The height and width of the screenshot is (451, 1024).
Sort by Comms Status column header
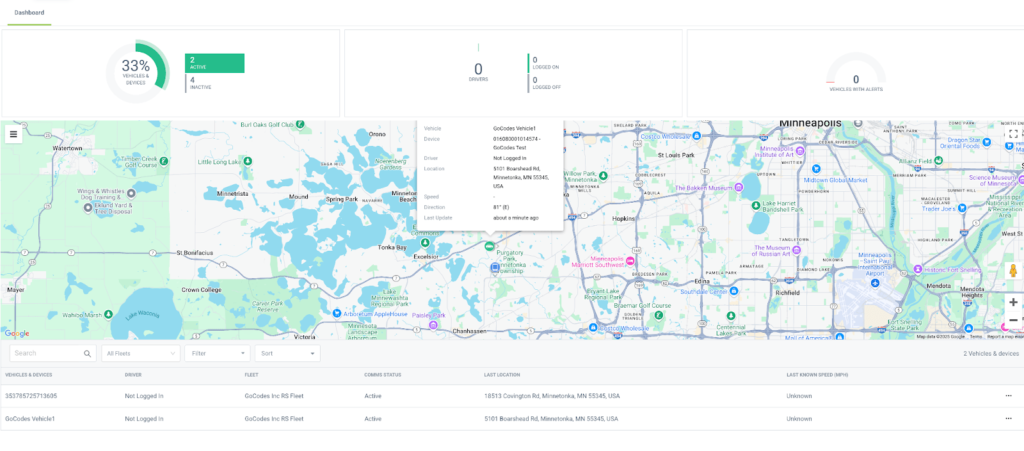pos(383,375)
